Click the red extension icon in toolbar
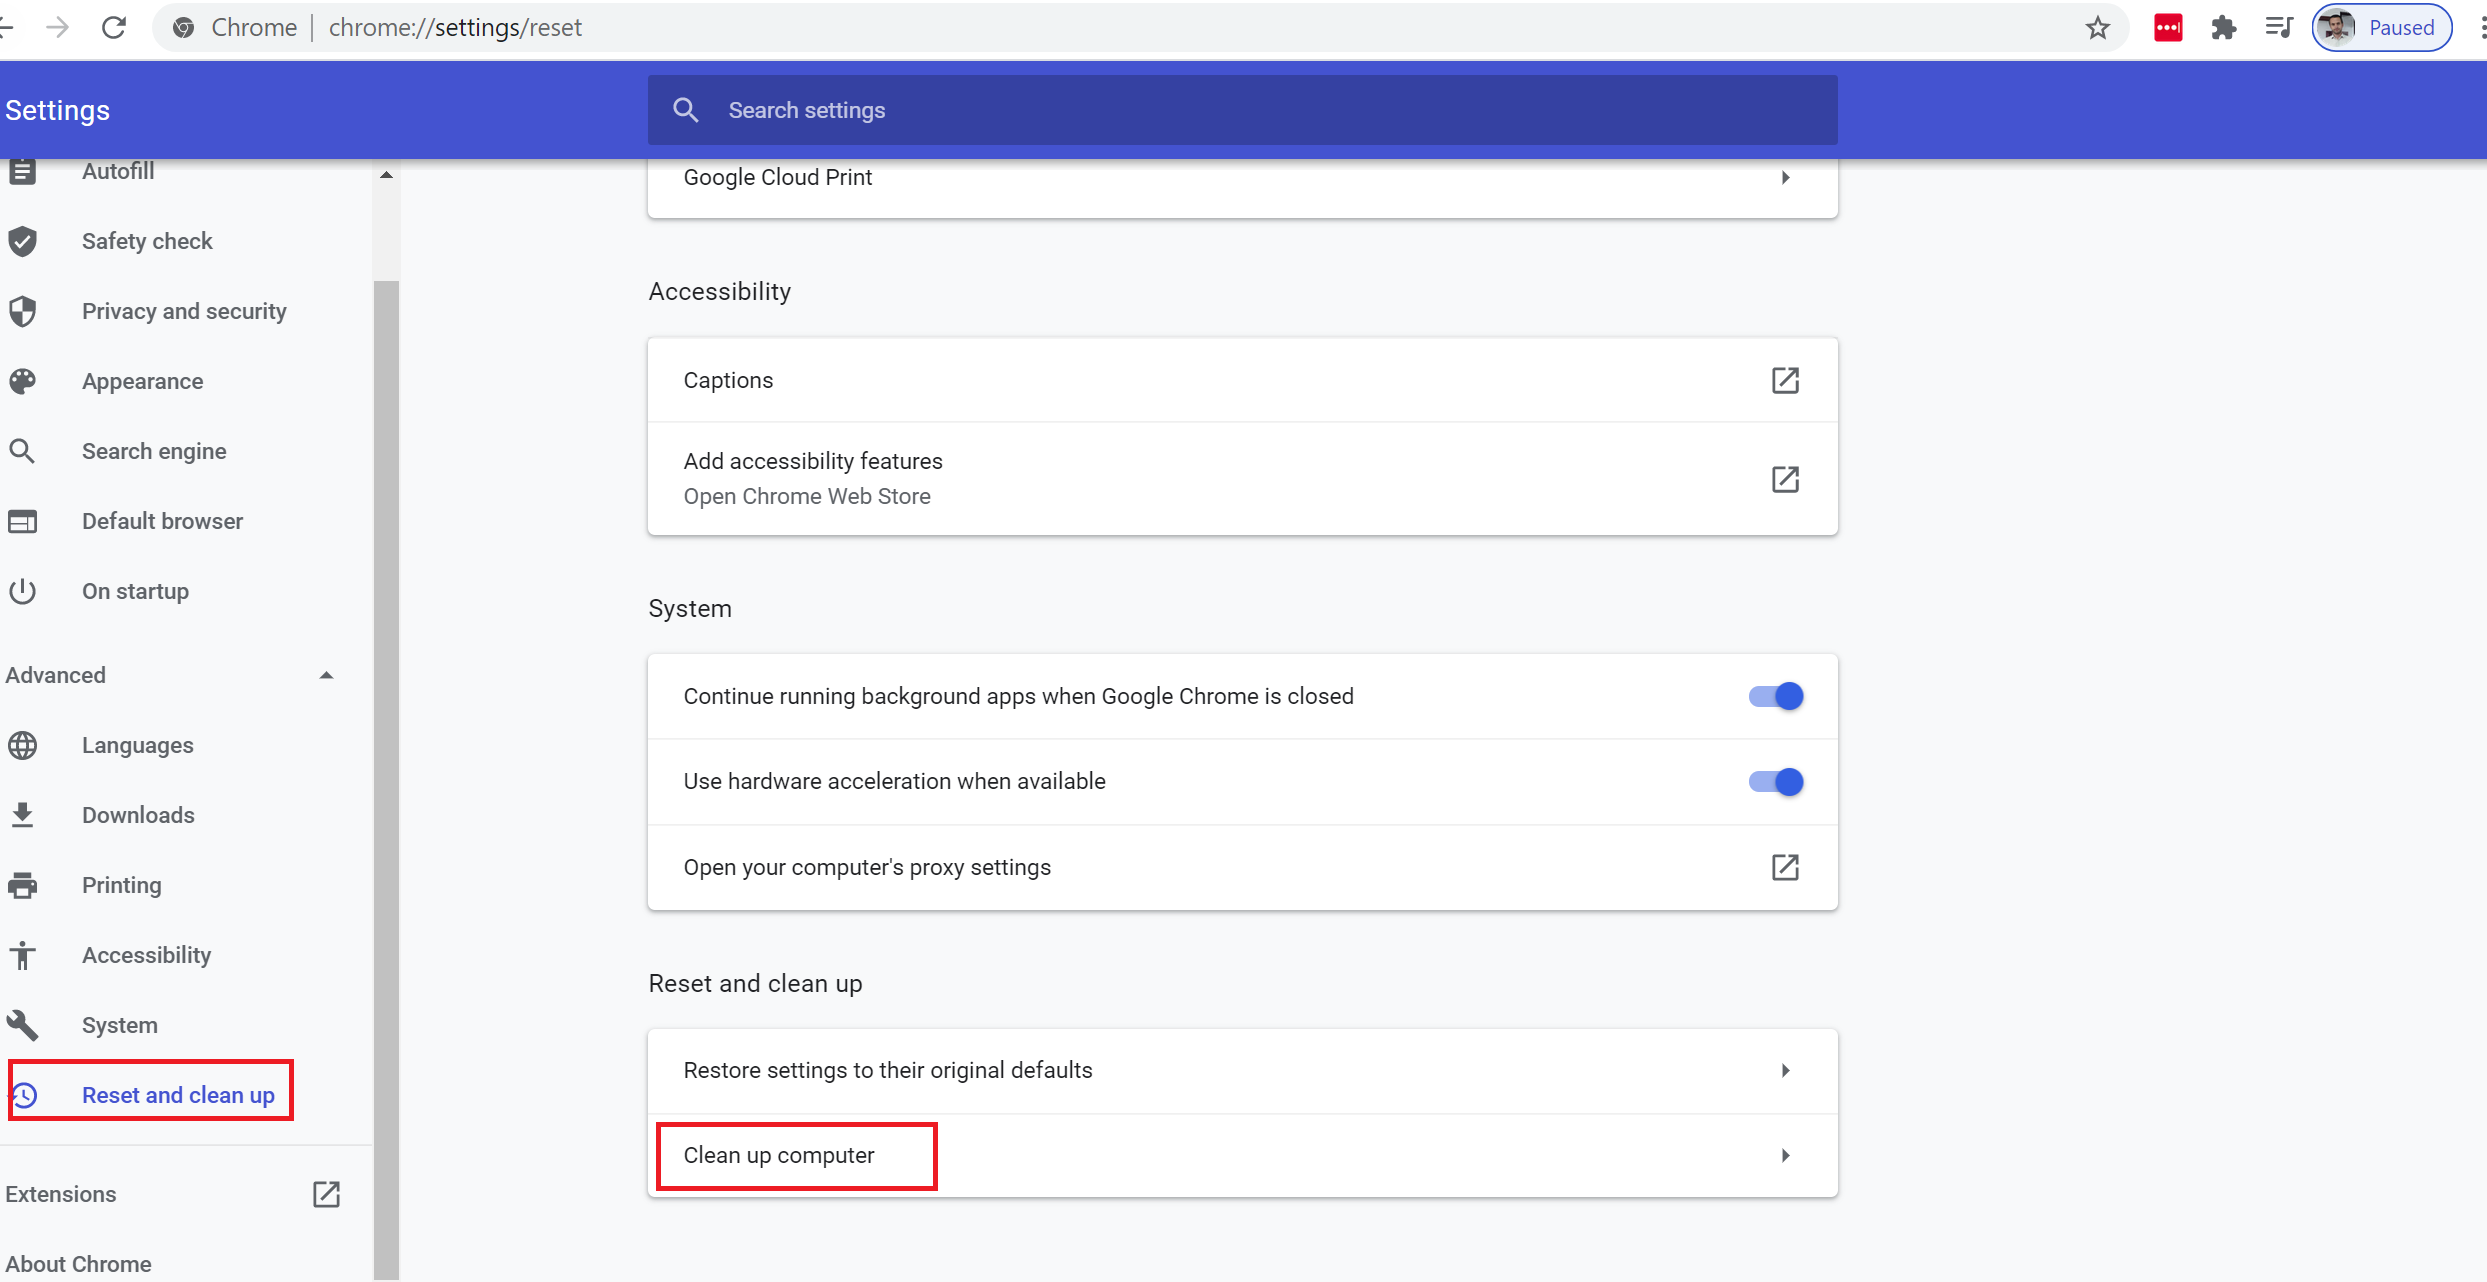Image resolution: width=2487 pixels, height=1282 pixels. click(2168, 28)
